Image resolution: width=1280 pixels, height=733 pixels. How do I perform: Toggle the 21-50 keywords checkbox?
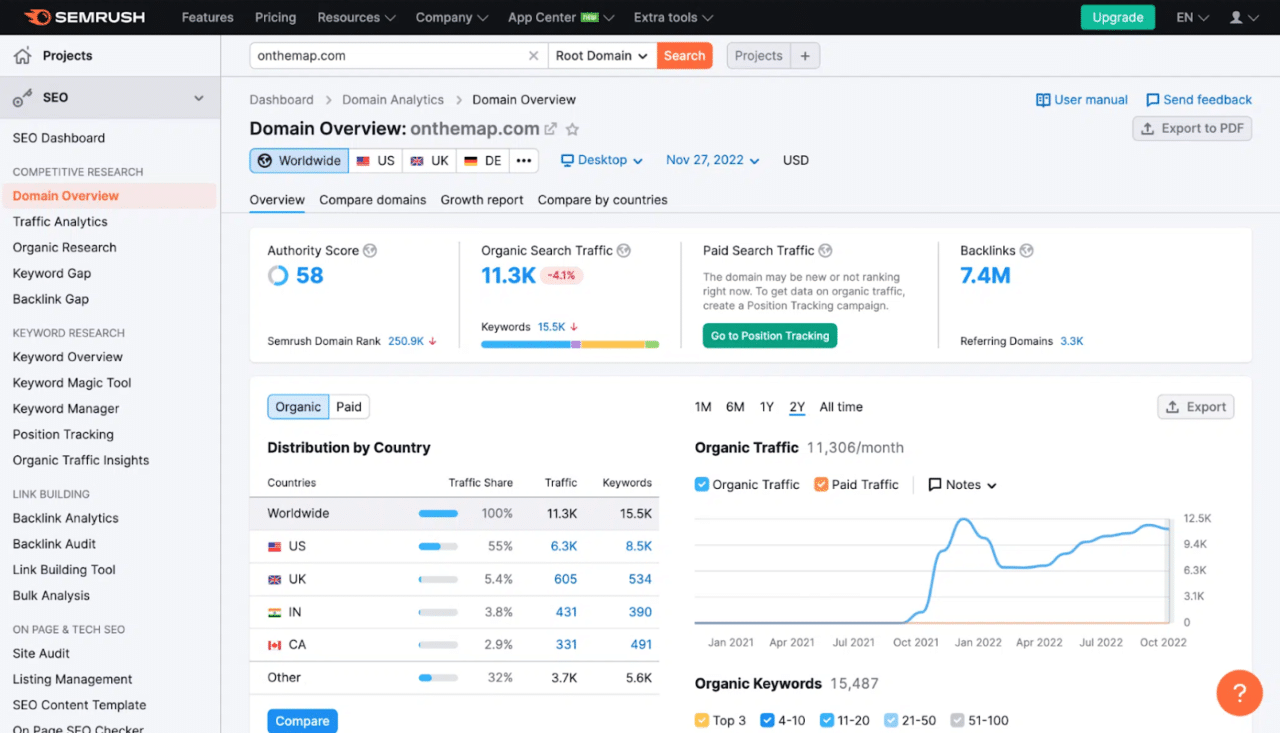tap(891, 721)
